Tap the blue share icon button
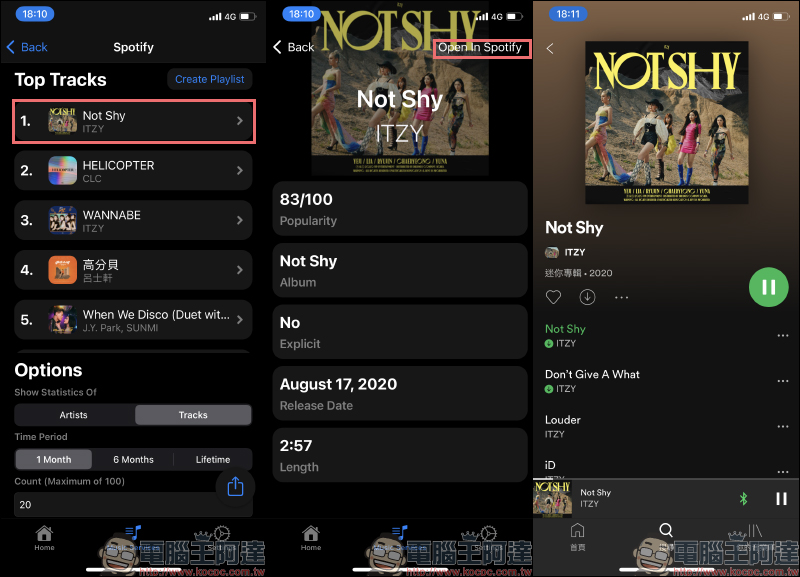Viewport: 800px width, 577px height. [235, 486]
